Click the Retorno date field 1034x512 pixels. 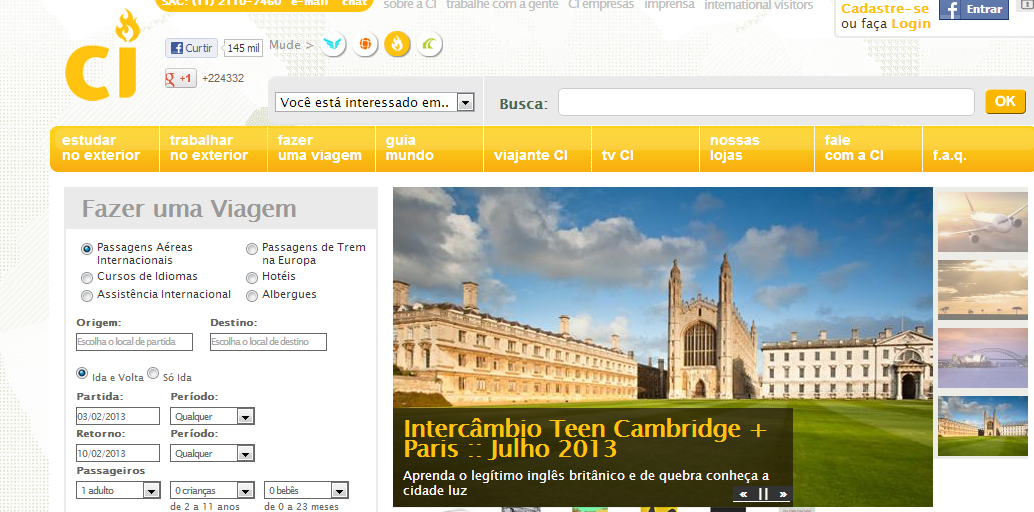click(x=118, y=453)
